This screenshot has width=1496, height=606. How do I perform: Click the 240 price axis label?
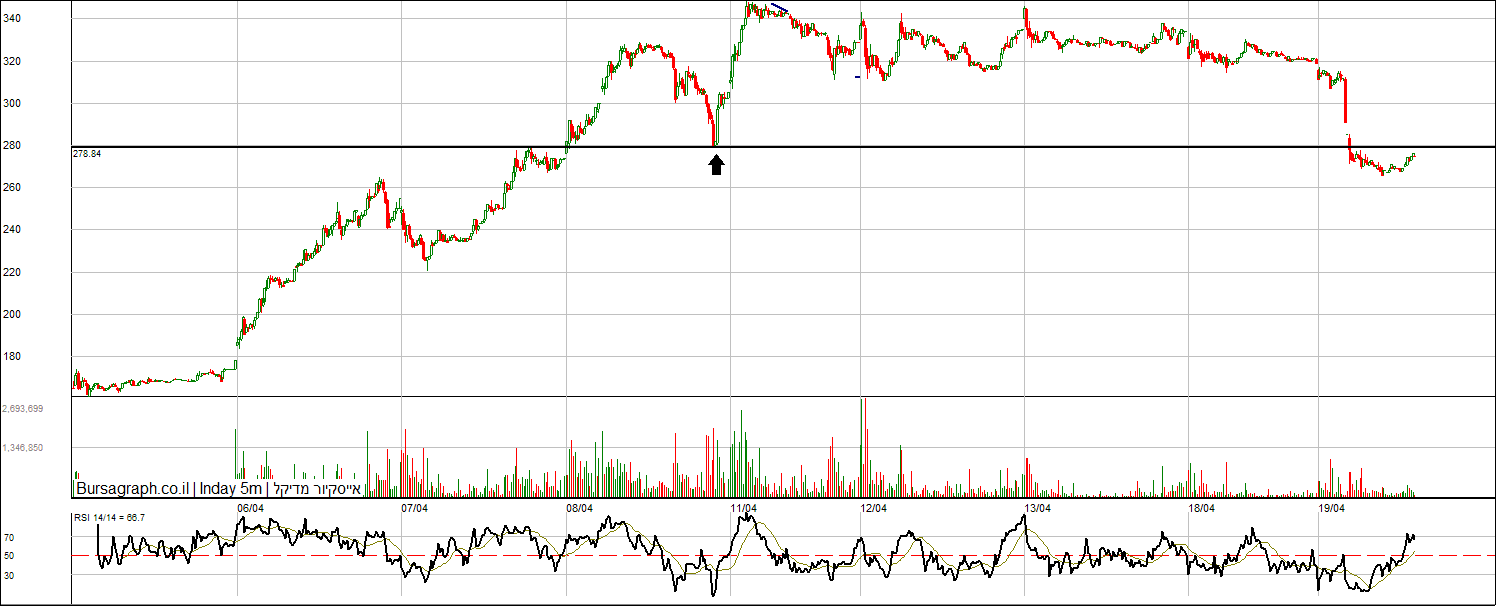point(11,229)
